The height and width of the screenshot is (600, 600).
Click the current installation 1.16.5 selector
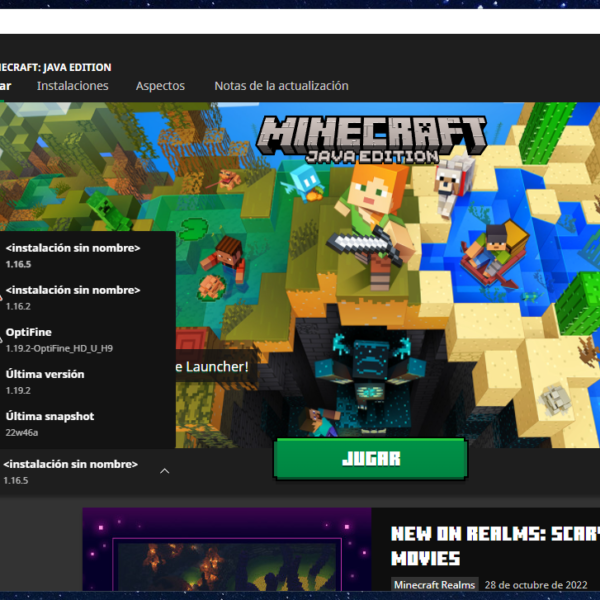pyautogui.click(x=88, y=472)
